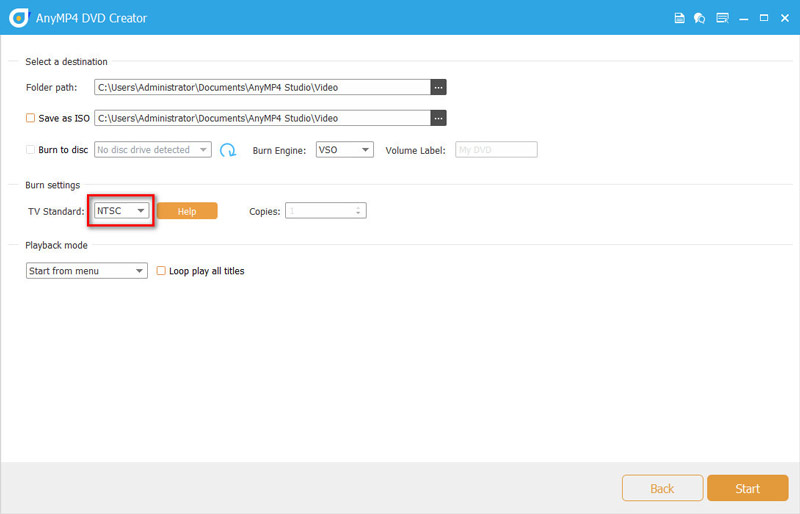Viewport: 800px width, 514px height.
Task: Browse for Folder path location
Action: click(438, 87)
